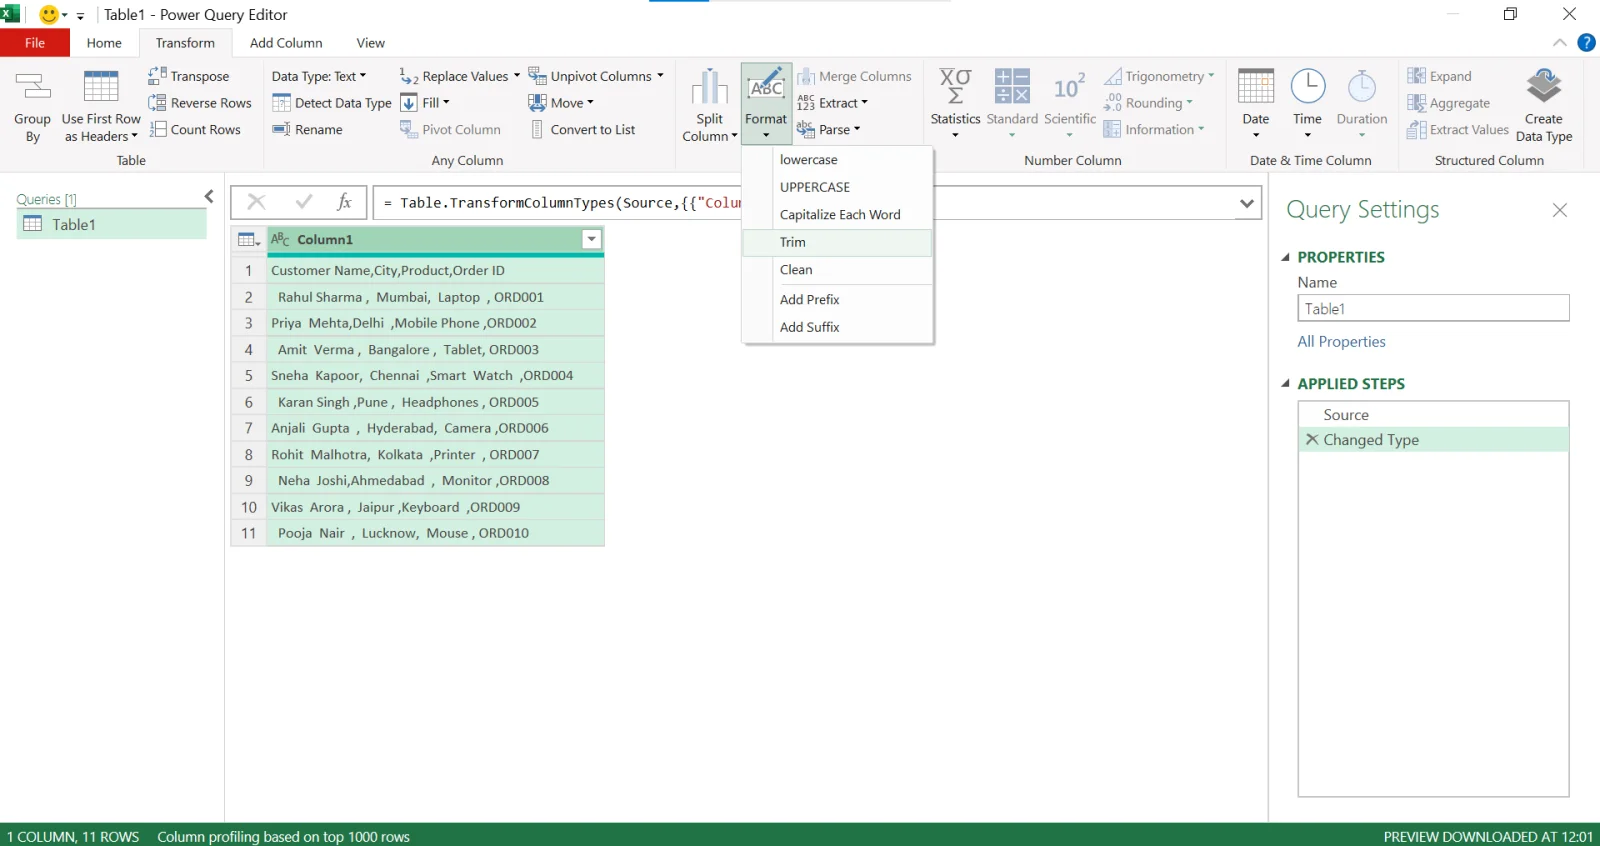Open the File tab

tap(35, 43)
